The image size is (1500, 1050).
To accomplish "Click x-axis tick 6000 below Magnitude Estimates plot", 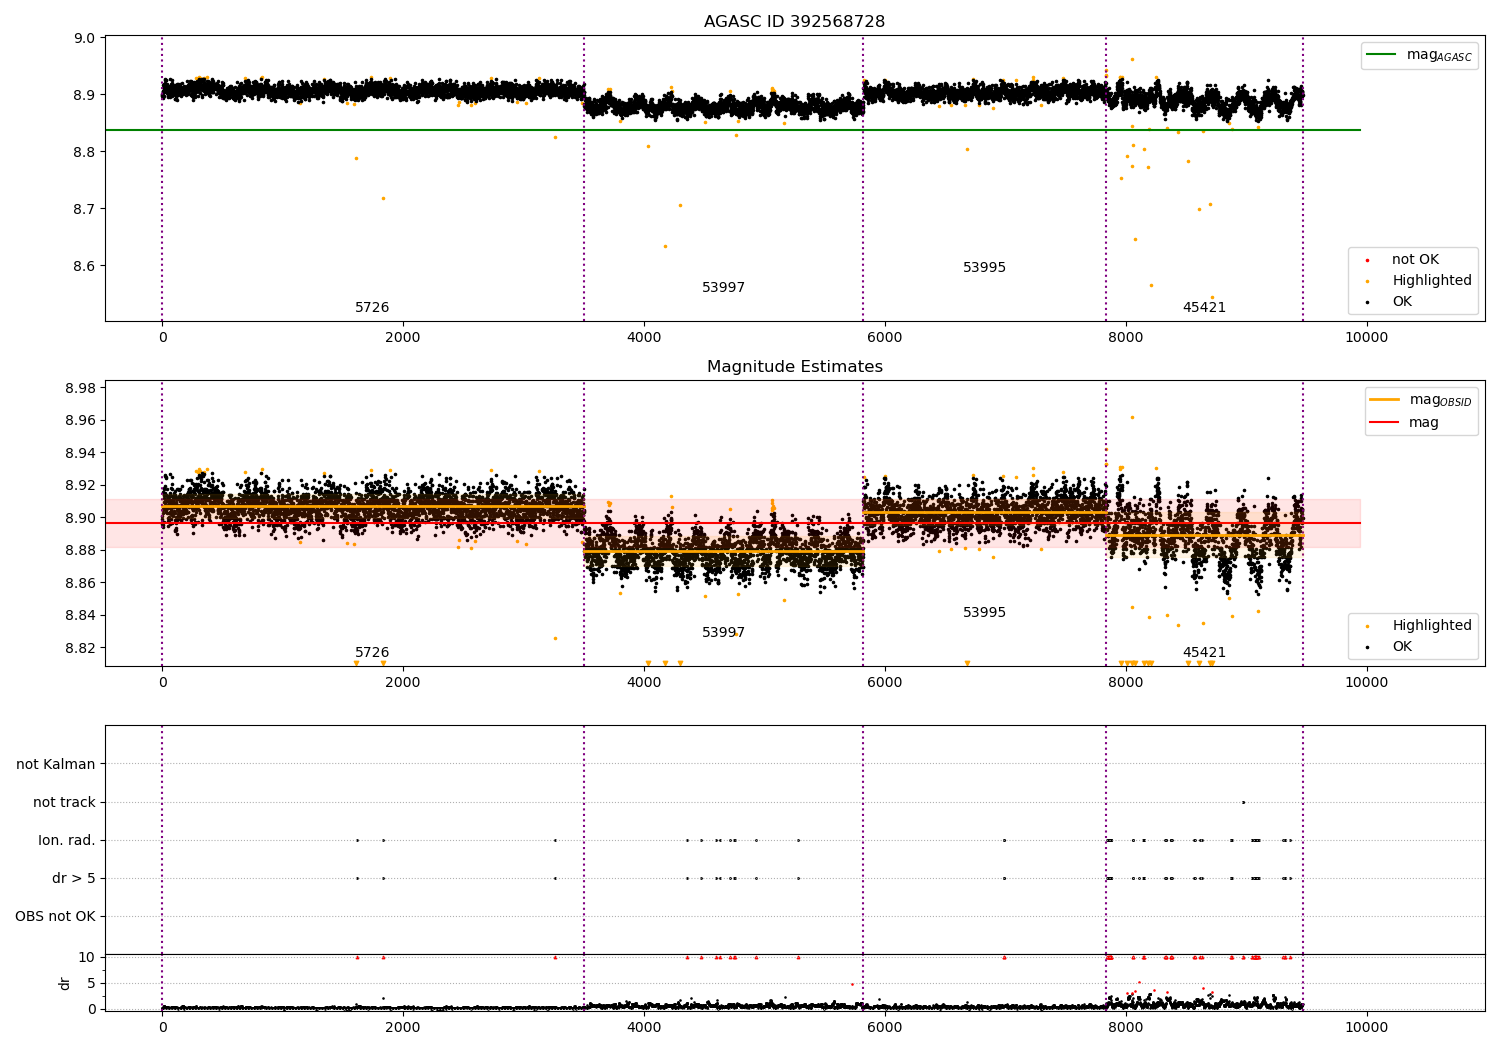I will pyautogui.click(x=885, y=683).
